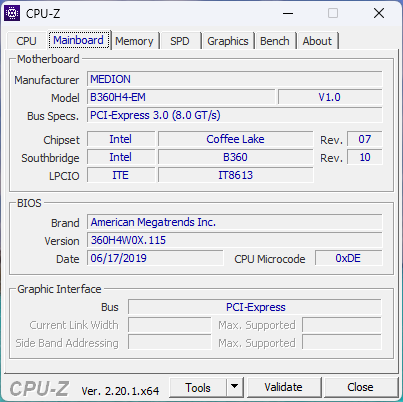Go to the Bench tab

coord(275,41)
